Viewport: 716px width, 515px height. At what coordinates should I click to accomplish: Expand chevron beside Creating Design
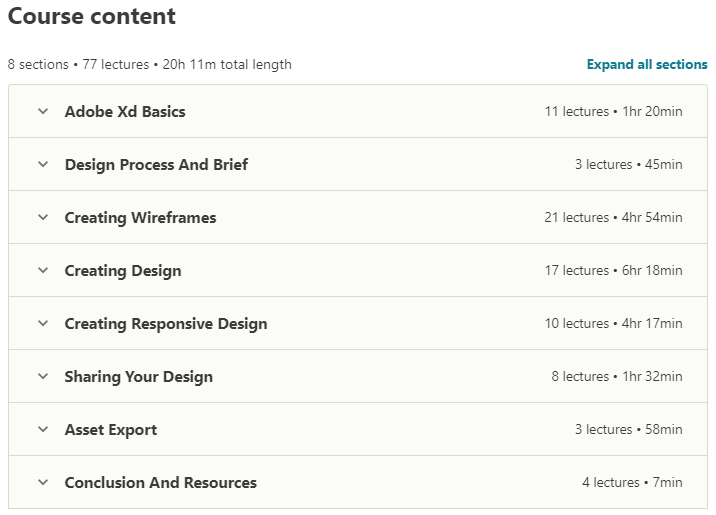[x=43, y=270]
